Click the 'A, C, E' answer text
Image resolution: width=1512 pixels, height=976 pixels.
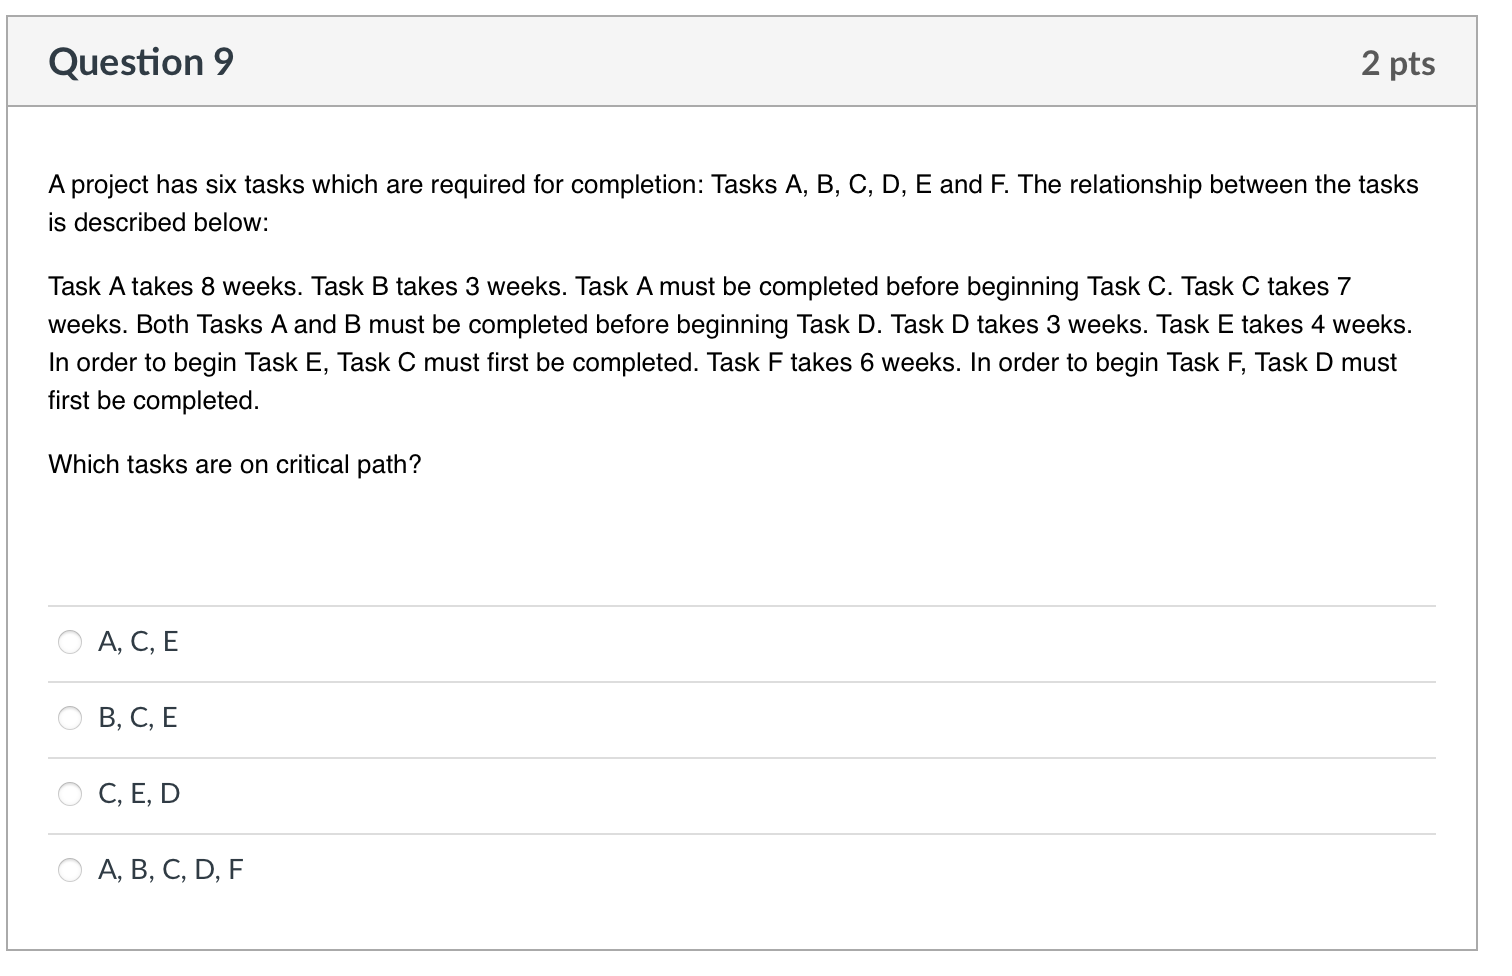tap(138, 642)
